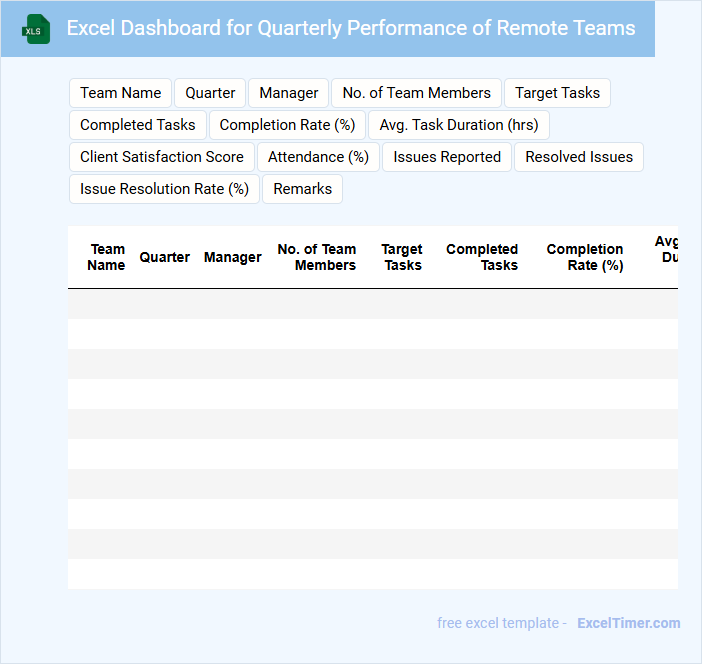Click the Completion Rate (%) table header
This screenshot has height=664, width=702.
(584, 257)
